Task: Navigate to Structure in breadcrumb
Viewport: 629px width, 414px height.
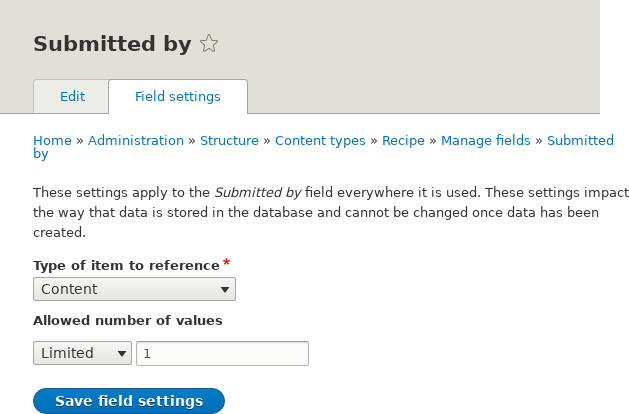Action: click(x=229, y=141)
